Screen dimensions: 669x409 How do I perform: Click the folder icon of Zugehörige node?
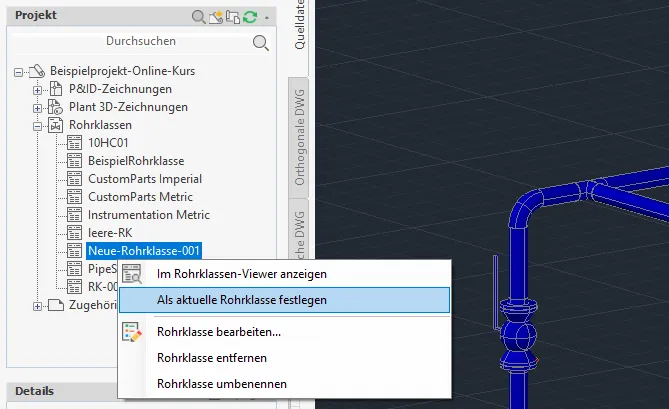(x=55, y=305)
